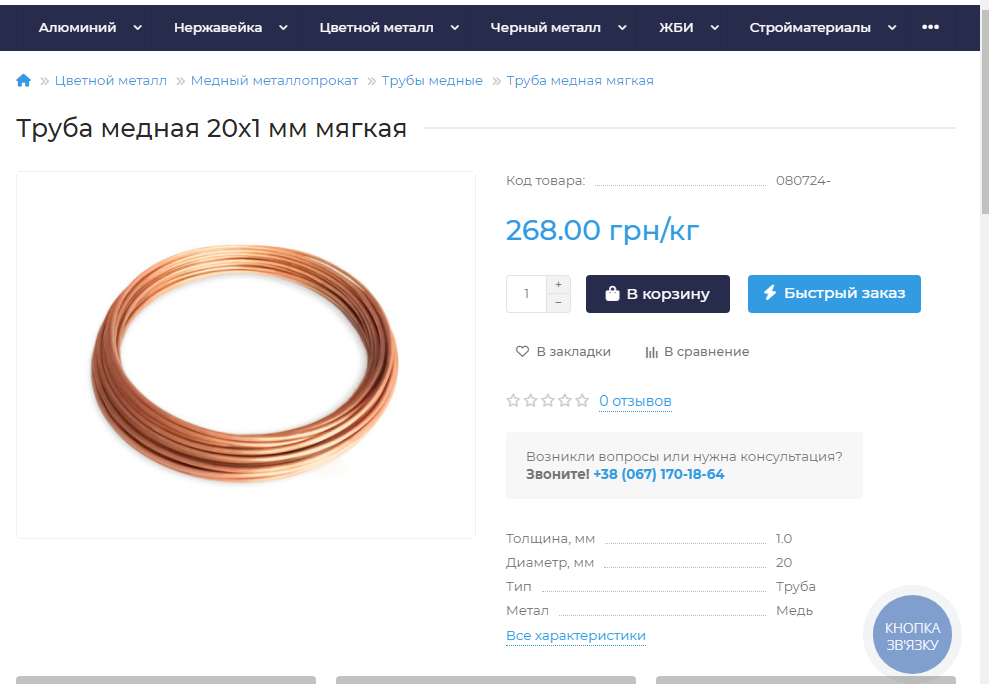
Task: Open the three-dots more categories menu
Action: (x=930, y=27)
